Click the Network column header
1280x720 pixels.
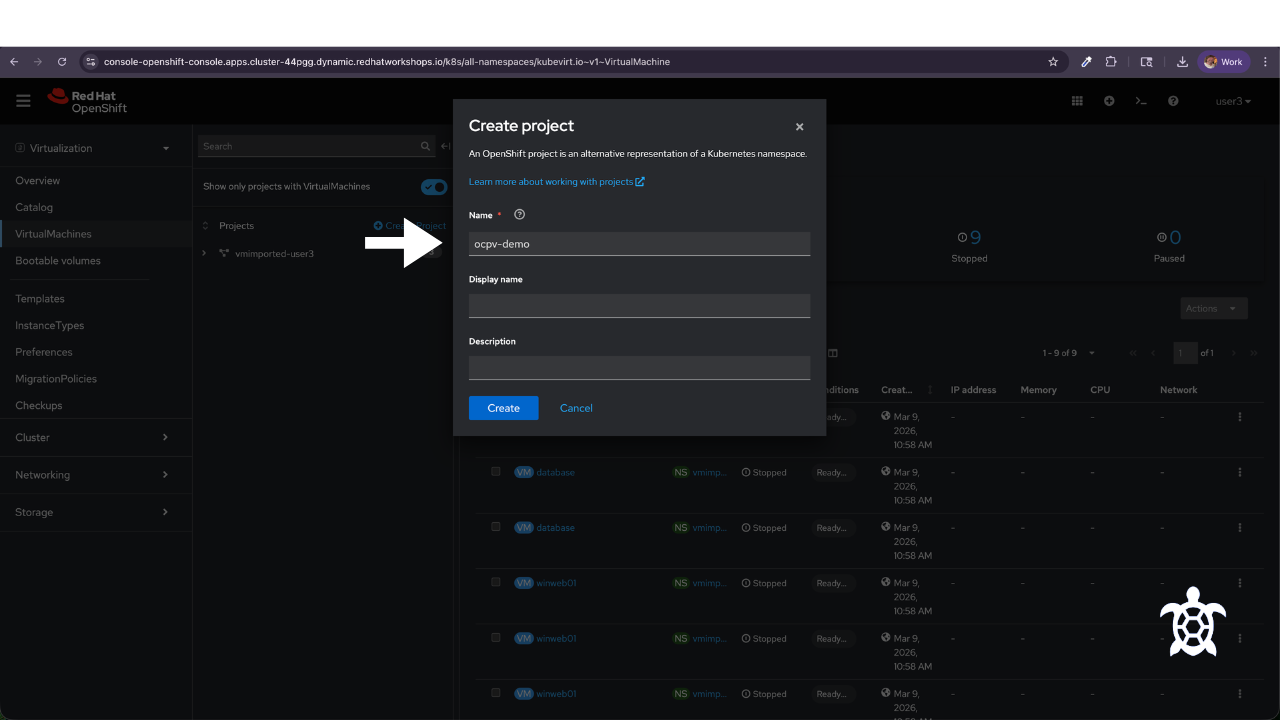(1178, 390)
